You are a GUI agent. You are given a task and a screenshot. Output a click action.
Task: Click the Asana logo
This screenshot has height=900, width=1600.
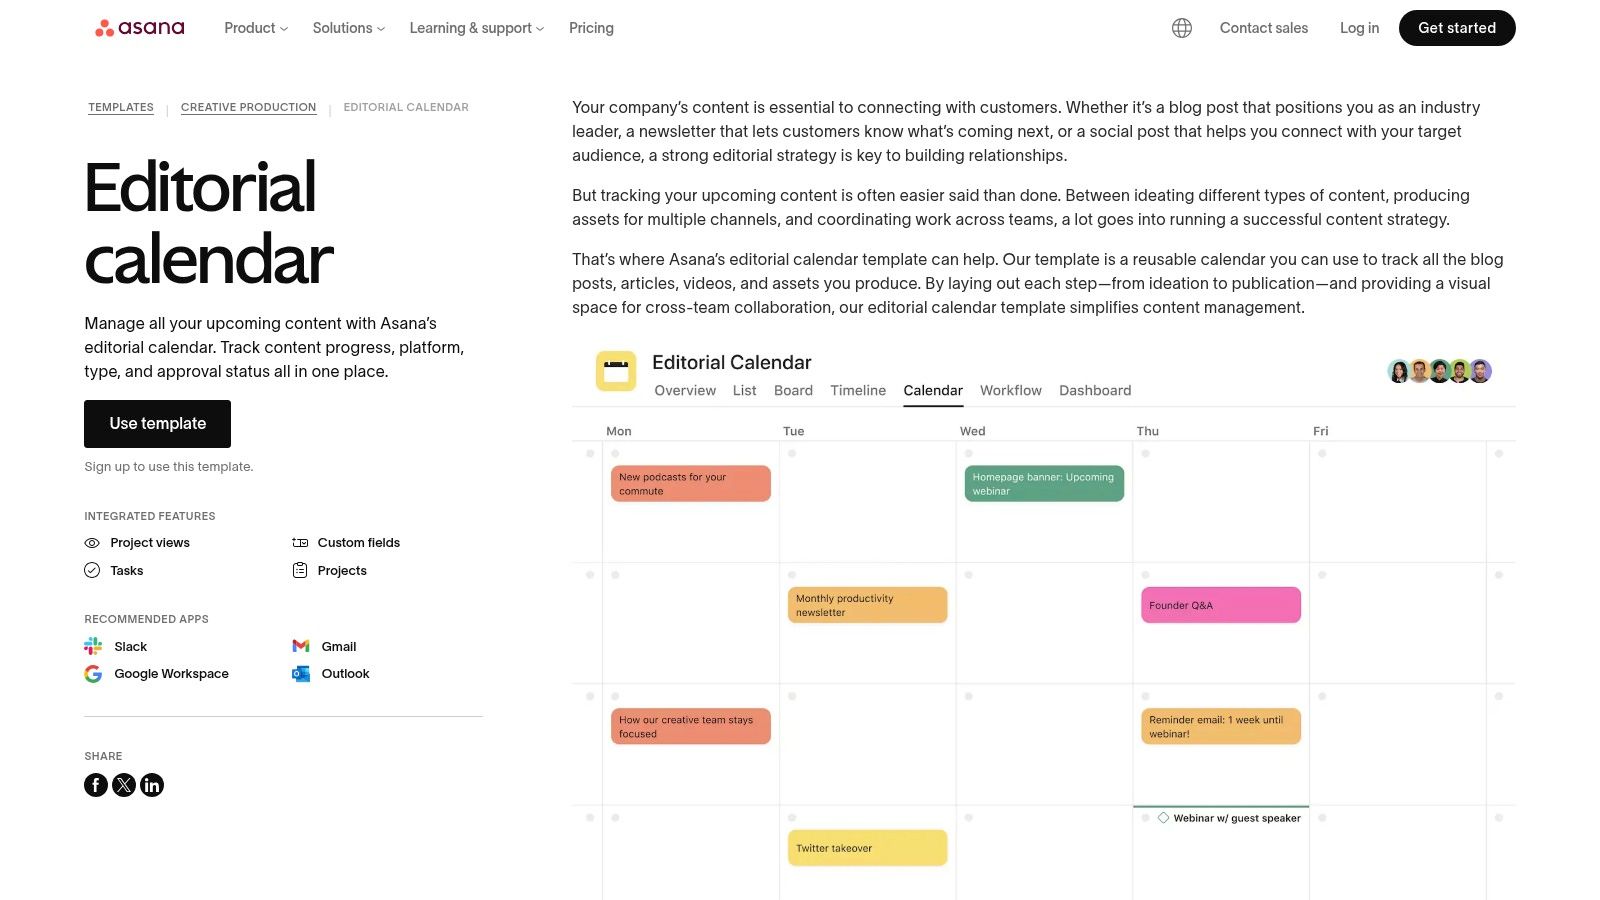[140, 28]
